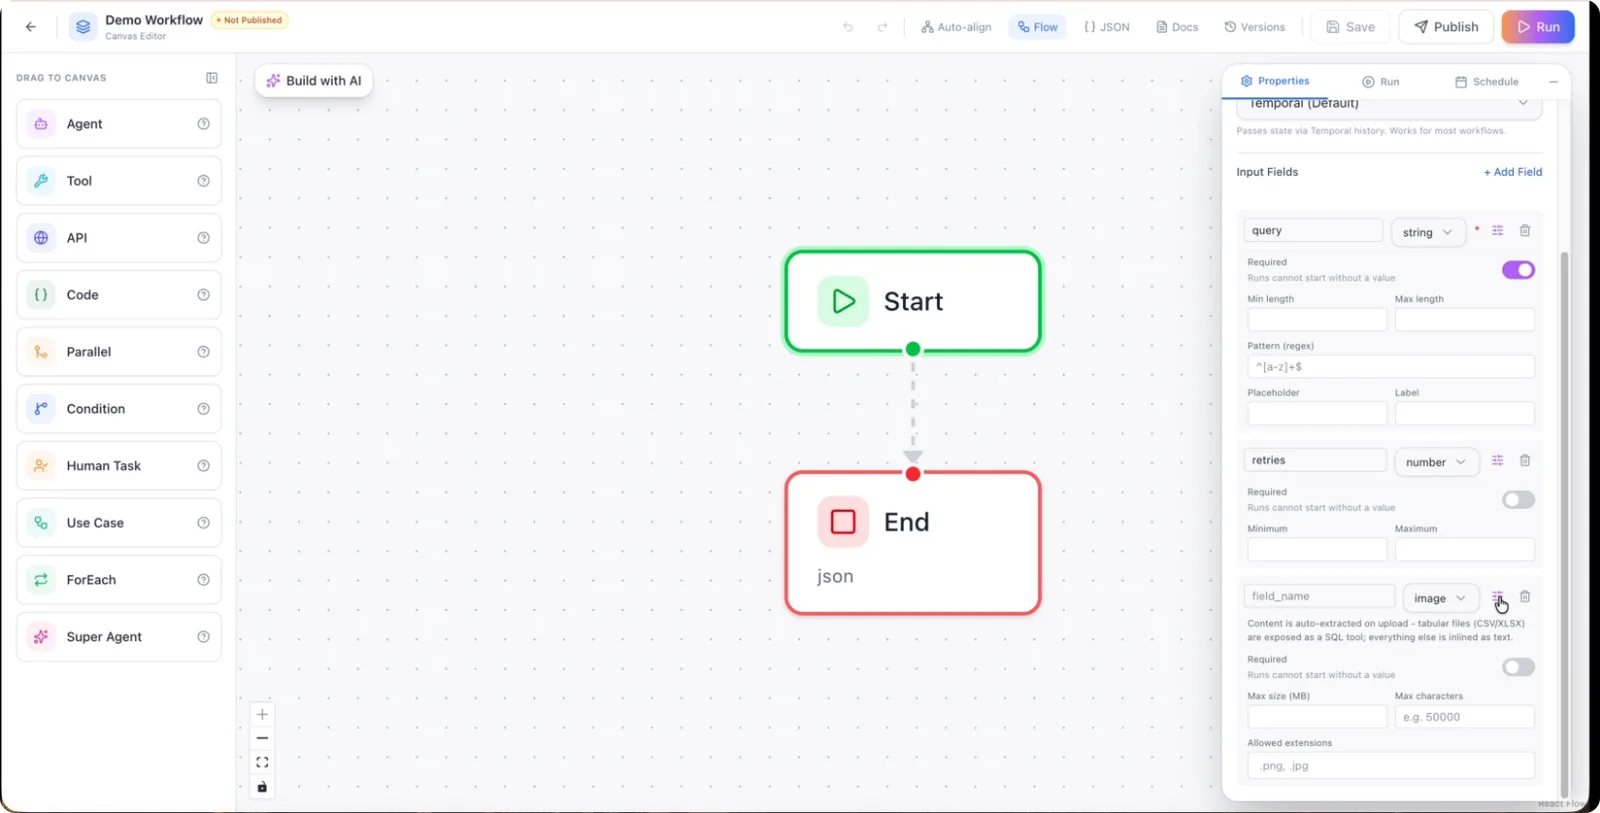1600x813 pixels.
Task: Go back using the arrow icon
Action: [x=31, y=27]
